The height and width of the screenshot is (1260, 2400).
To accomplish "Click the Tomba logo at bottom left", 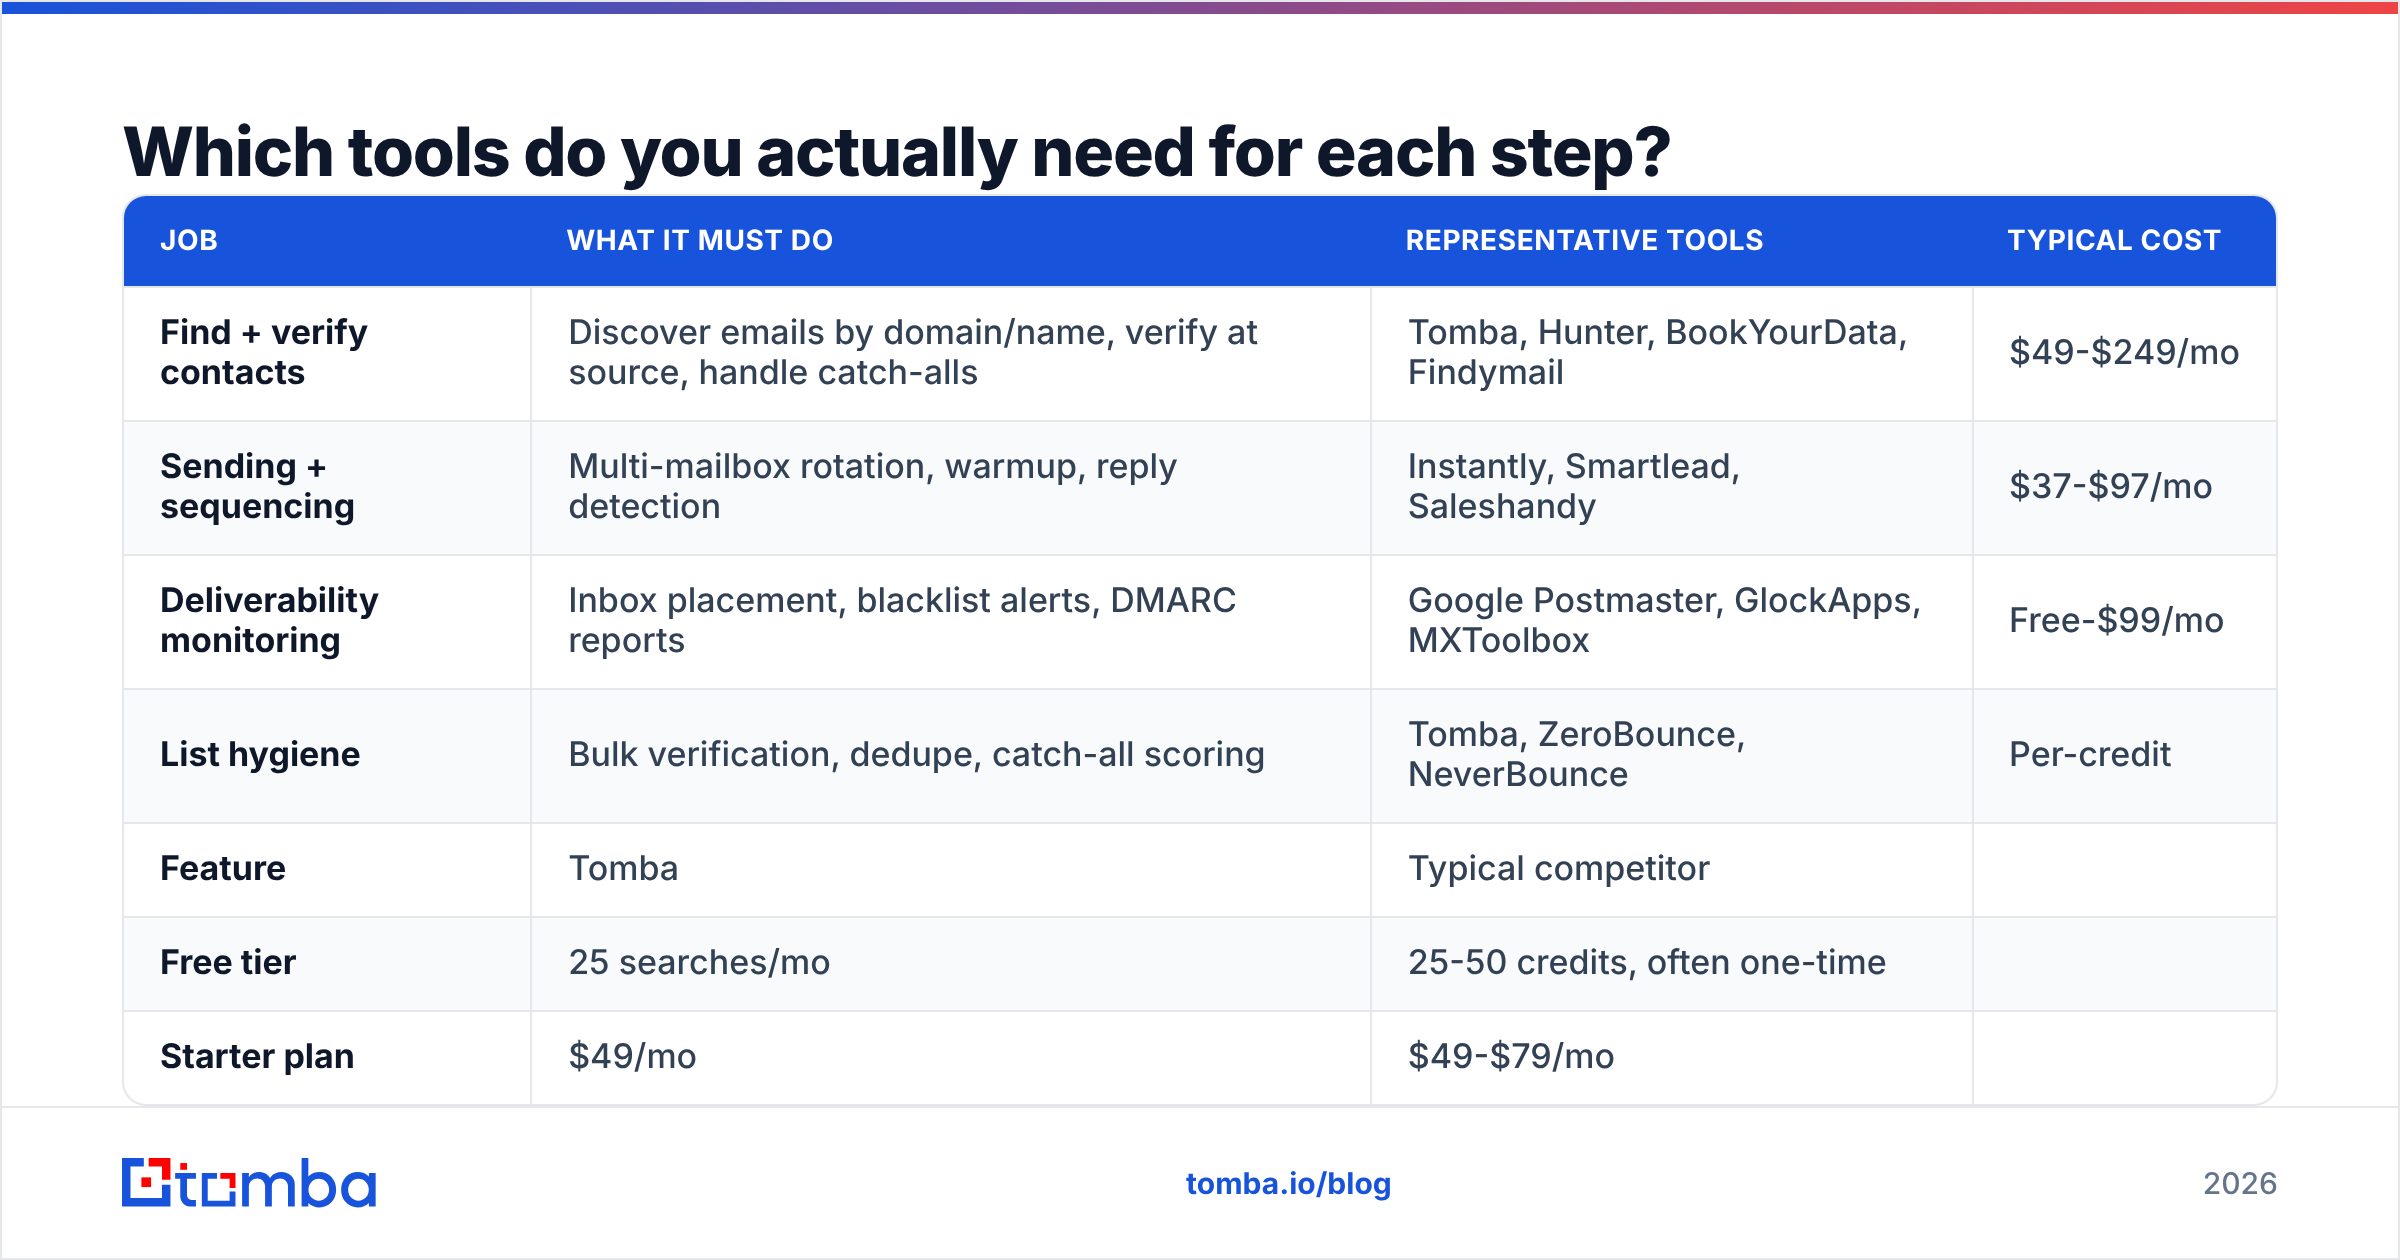I will pyautogui.click(x=249, y=1183).
